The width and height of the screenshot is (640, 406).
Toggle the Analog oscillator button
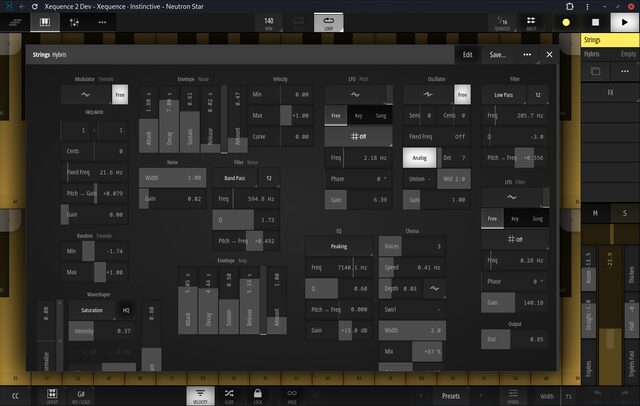pos(420,158)
